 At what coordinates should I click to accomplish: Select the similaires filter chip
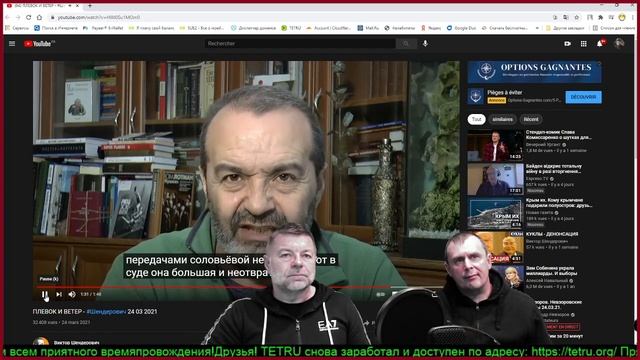point(502,119)
